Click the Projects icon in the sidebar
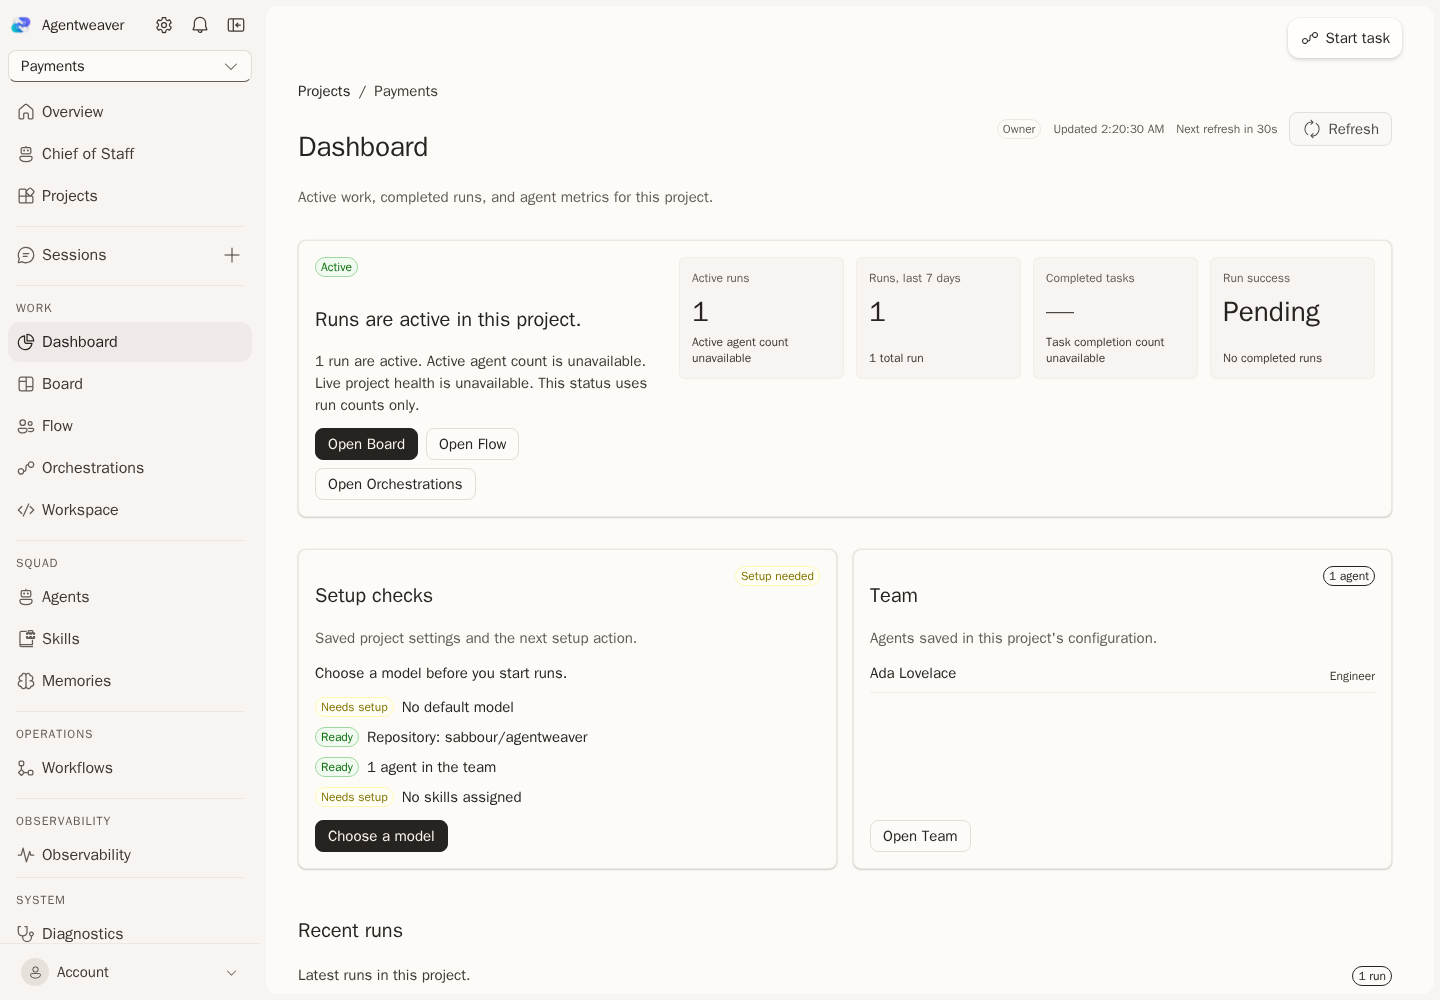Image resolution: width=1440 pixels, height=1000 pixels. pos(26,196)
